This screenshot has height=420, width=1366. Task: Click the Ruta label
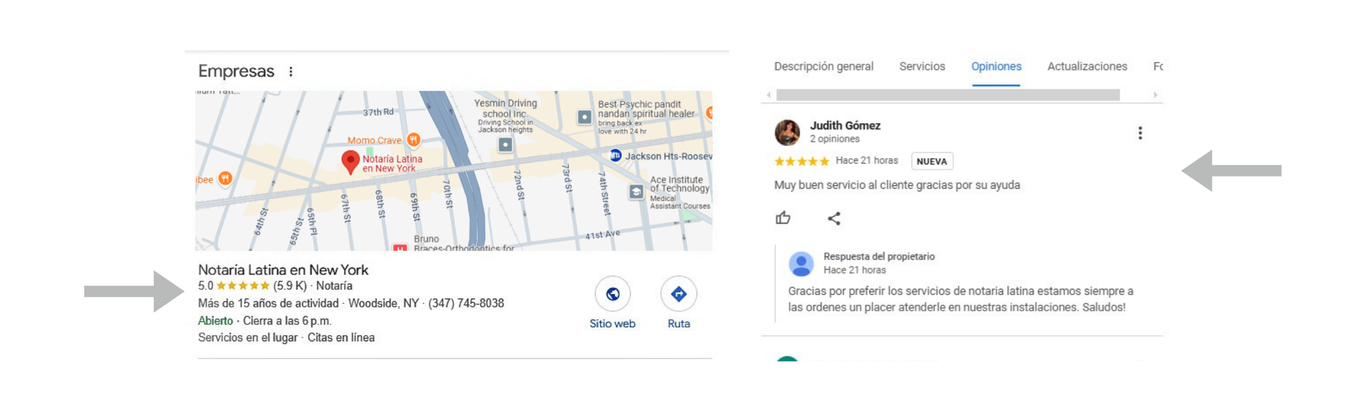pos(678,324)
